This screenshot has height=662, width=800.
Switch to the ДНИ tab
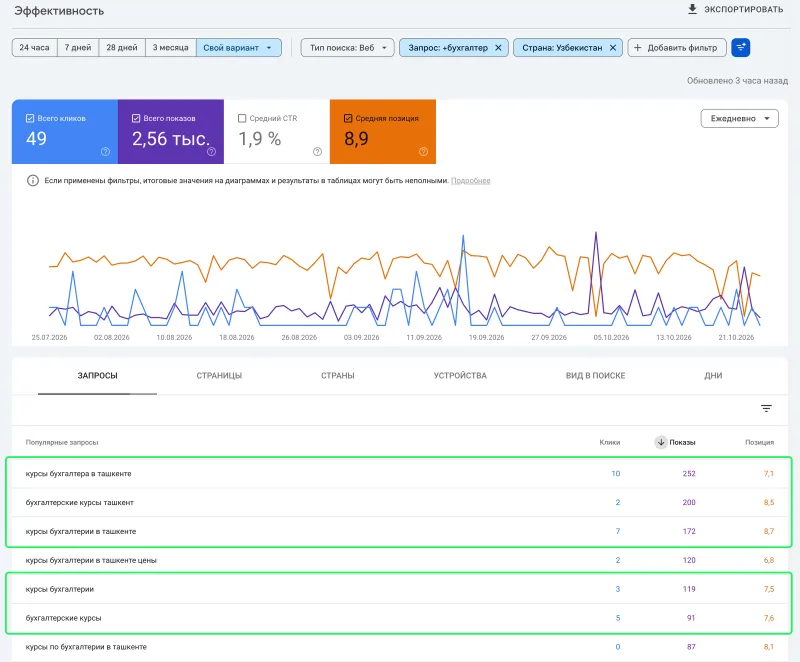coord(713,375)
